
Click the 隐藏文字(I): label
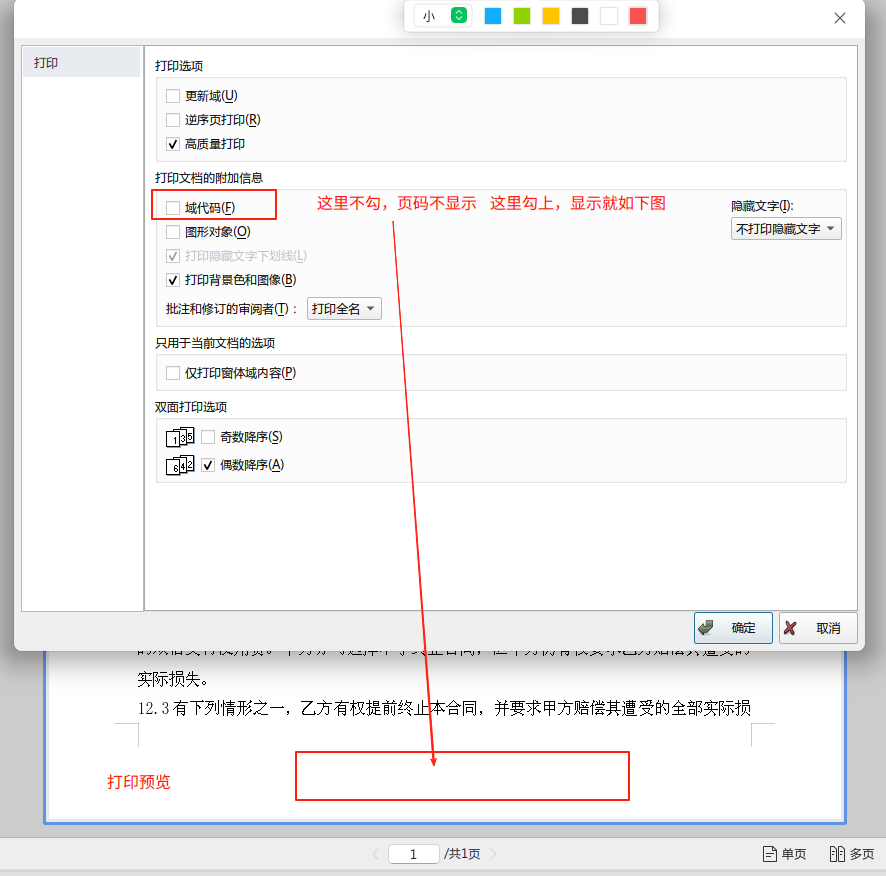pos(762,206)
